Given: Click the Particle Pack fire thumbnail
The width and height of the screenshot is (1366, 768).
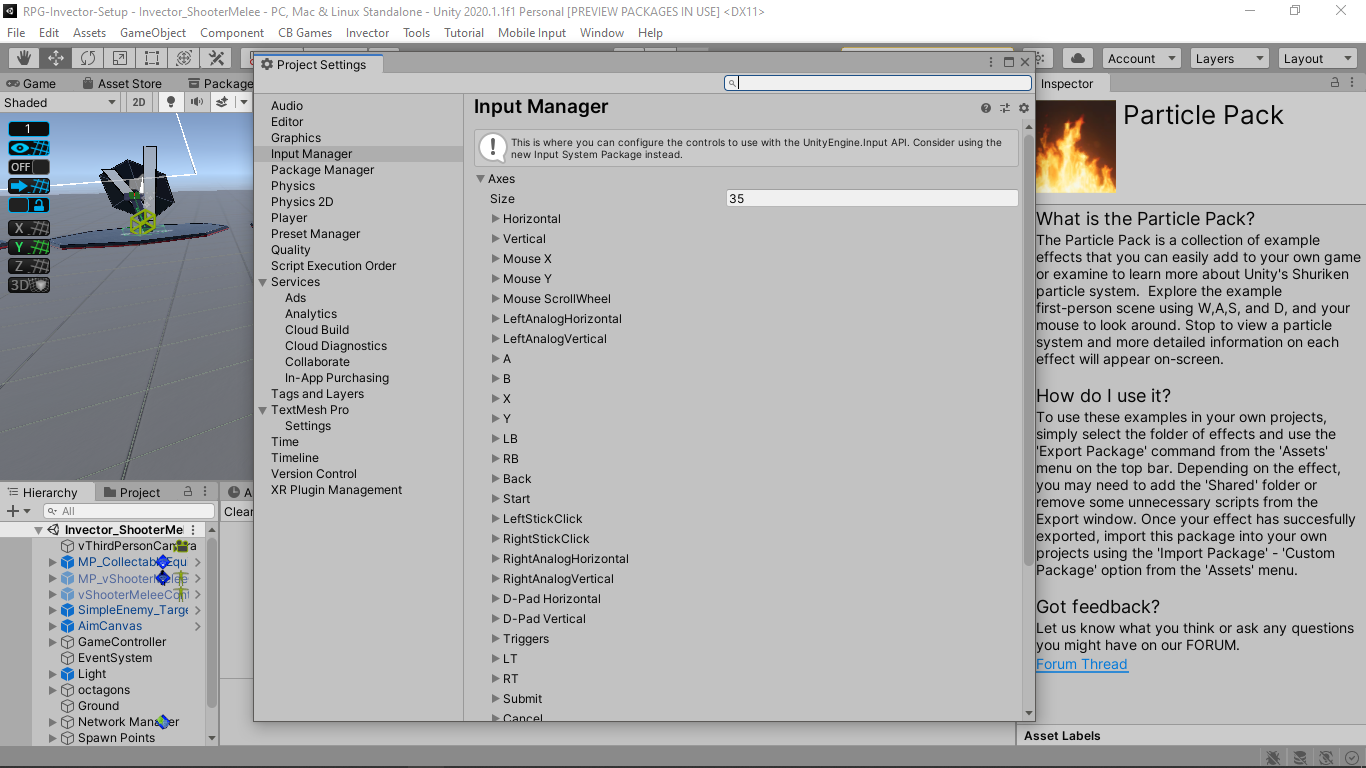Looking at the screenshot, I should pyautogui.click(x=1076, y=147).
